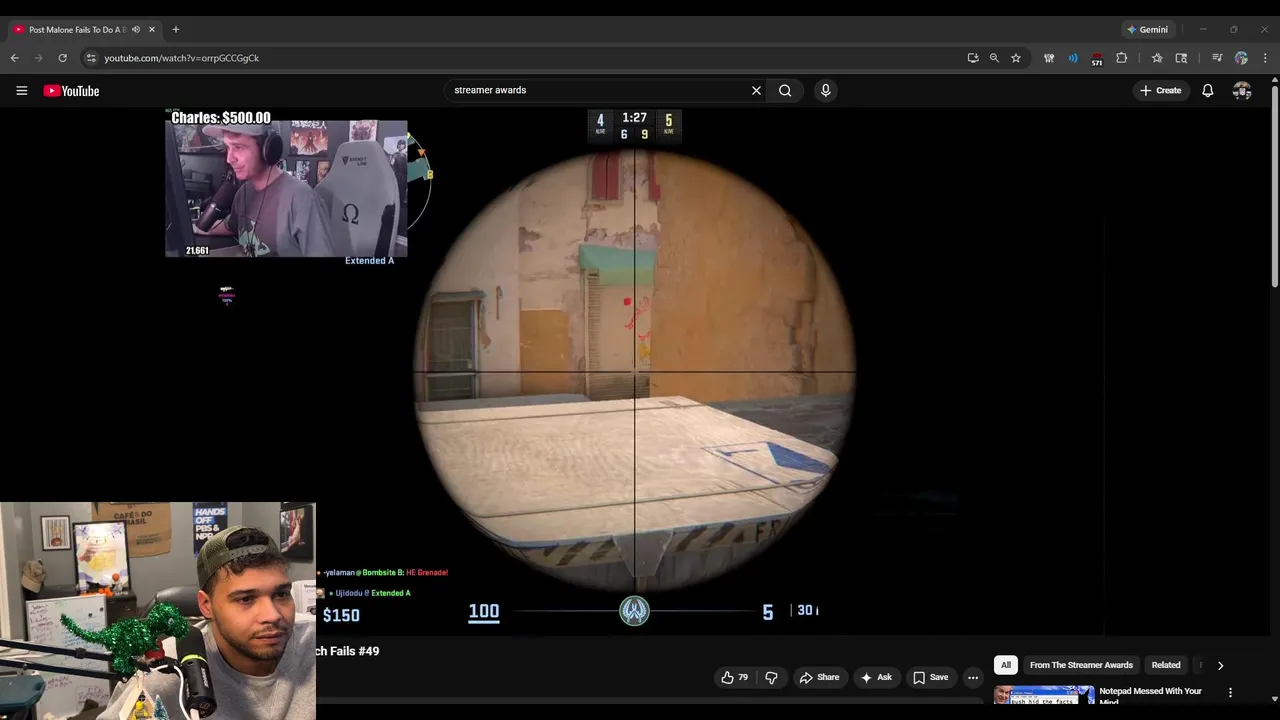Viewport: 1280px width, 720px height.
Task: Open YouTube notifications bell
Action: point(1208,90)
